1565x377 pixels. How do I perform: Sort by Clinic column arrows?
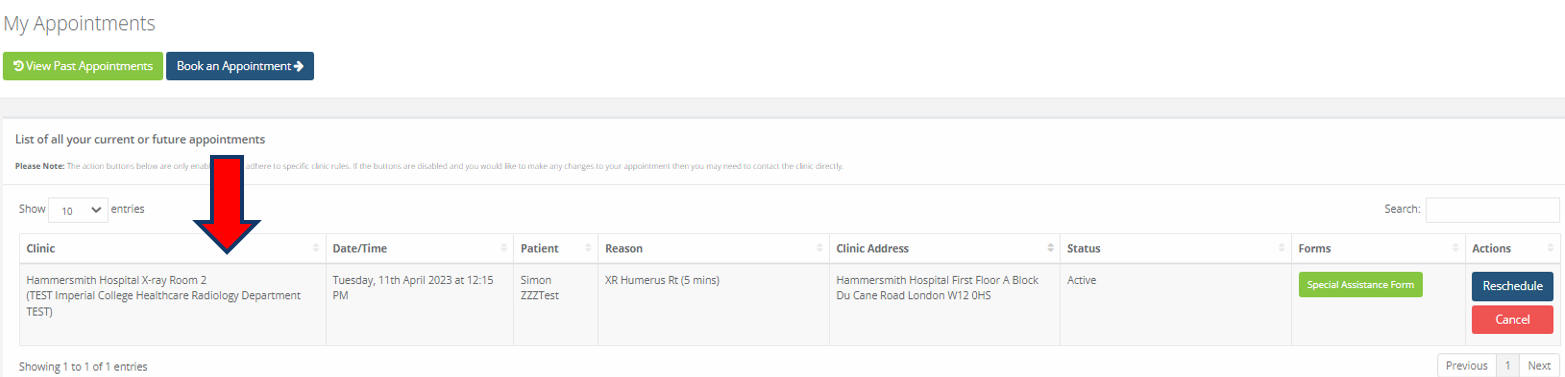[x=316, y=248]
